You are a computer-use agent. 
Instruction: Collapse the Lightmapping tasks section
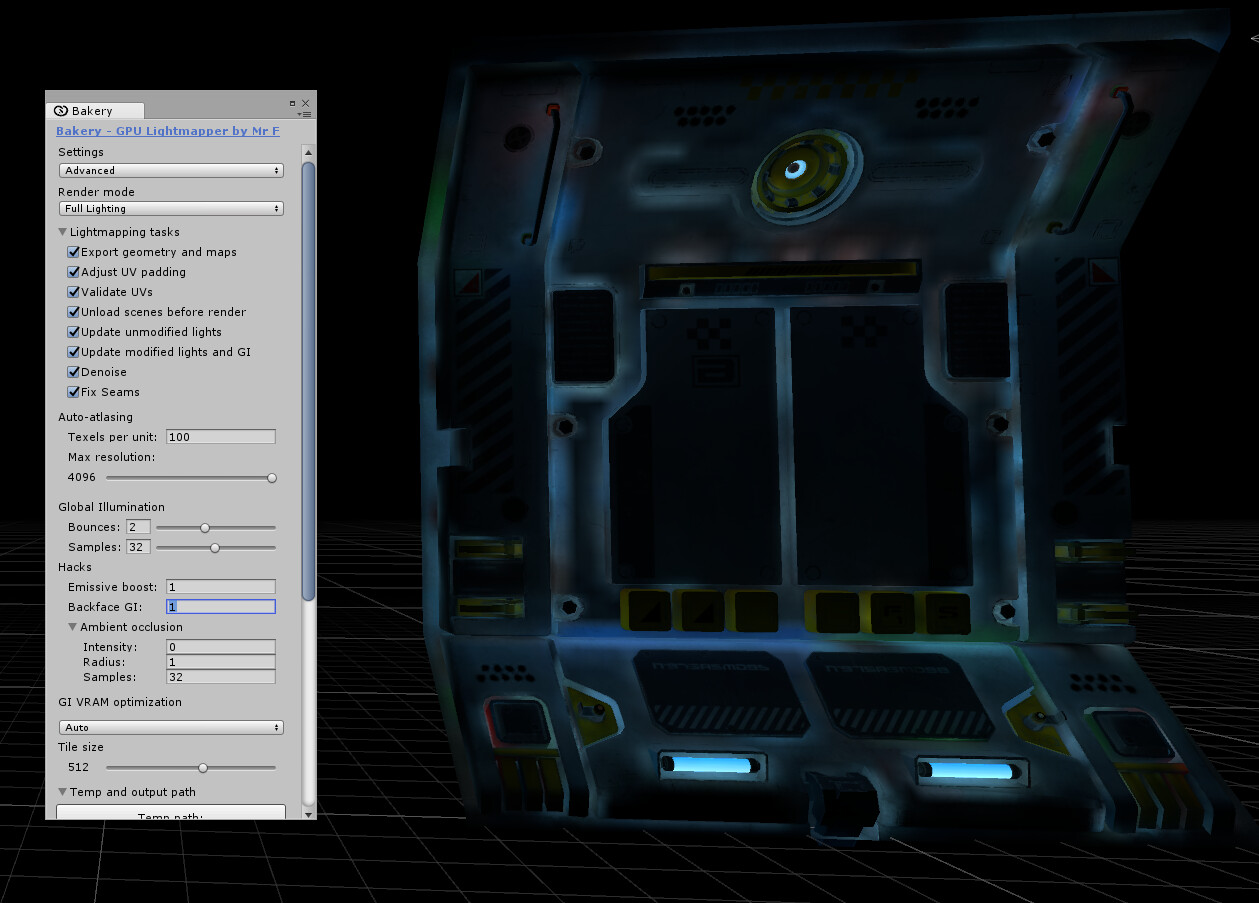pos(62,231)
